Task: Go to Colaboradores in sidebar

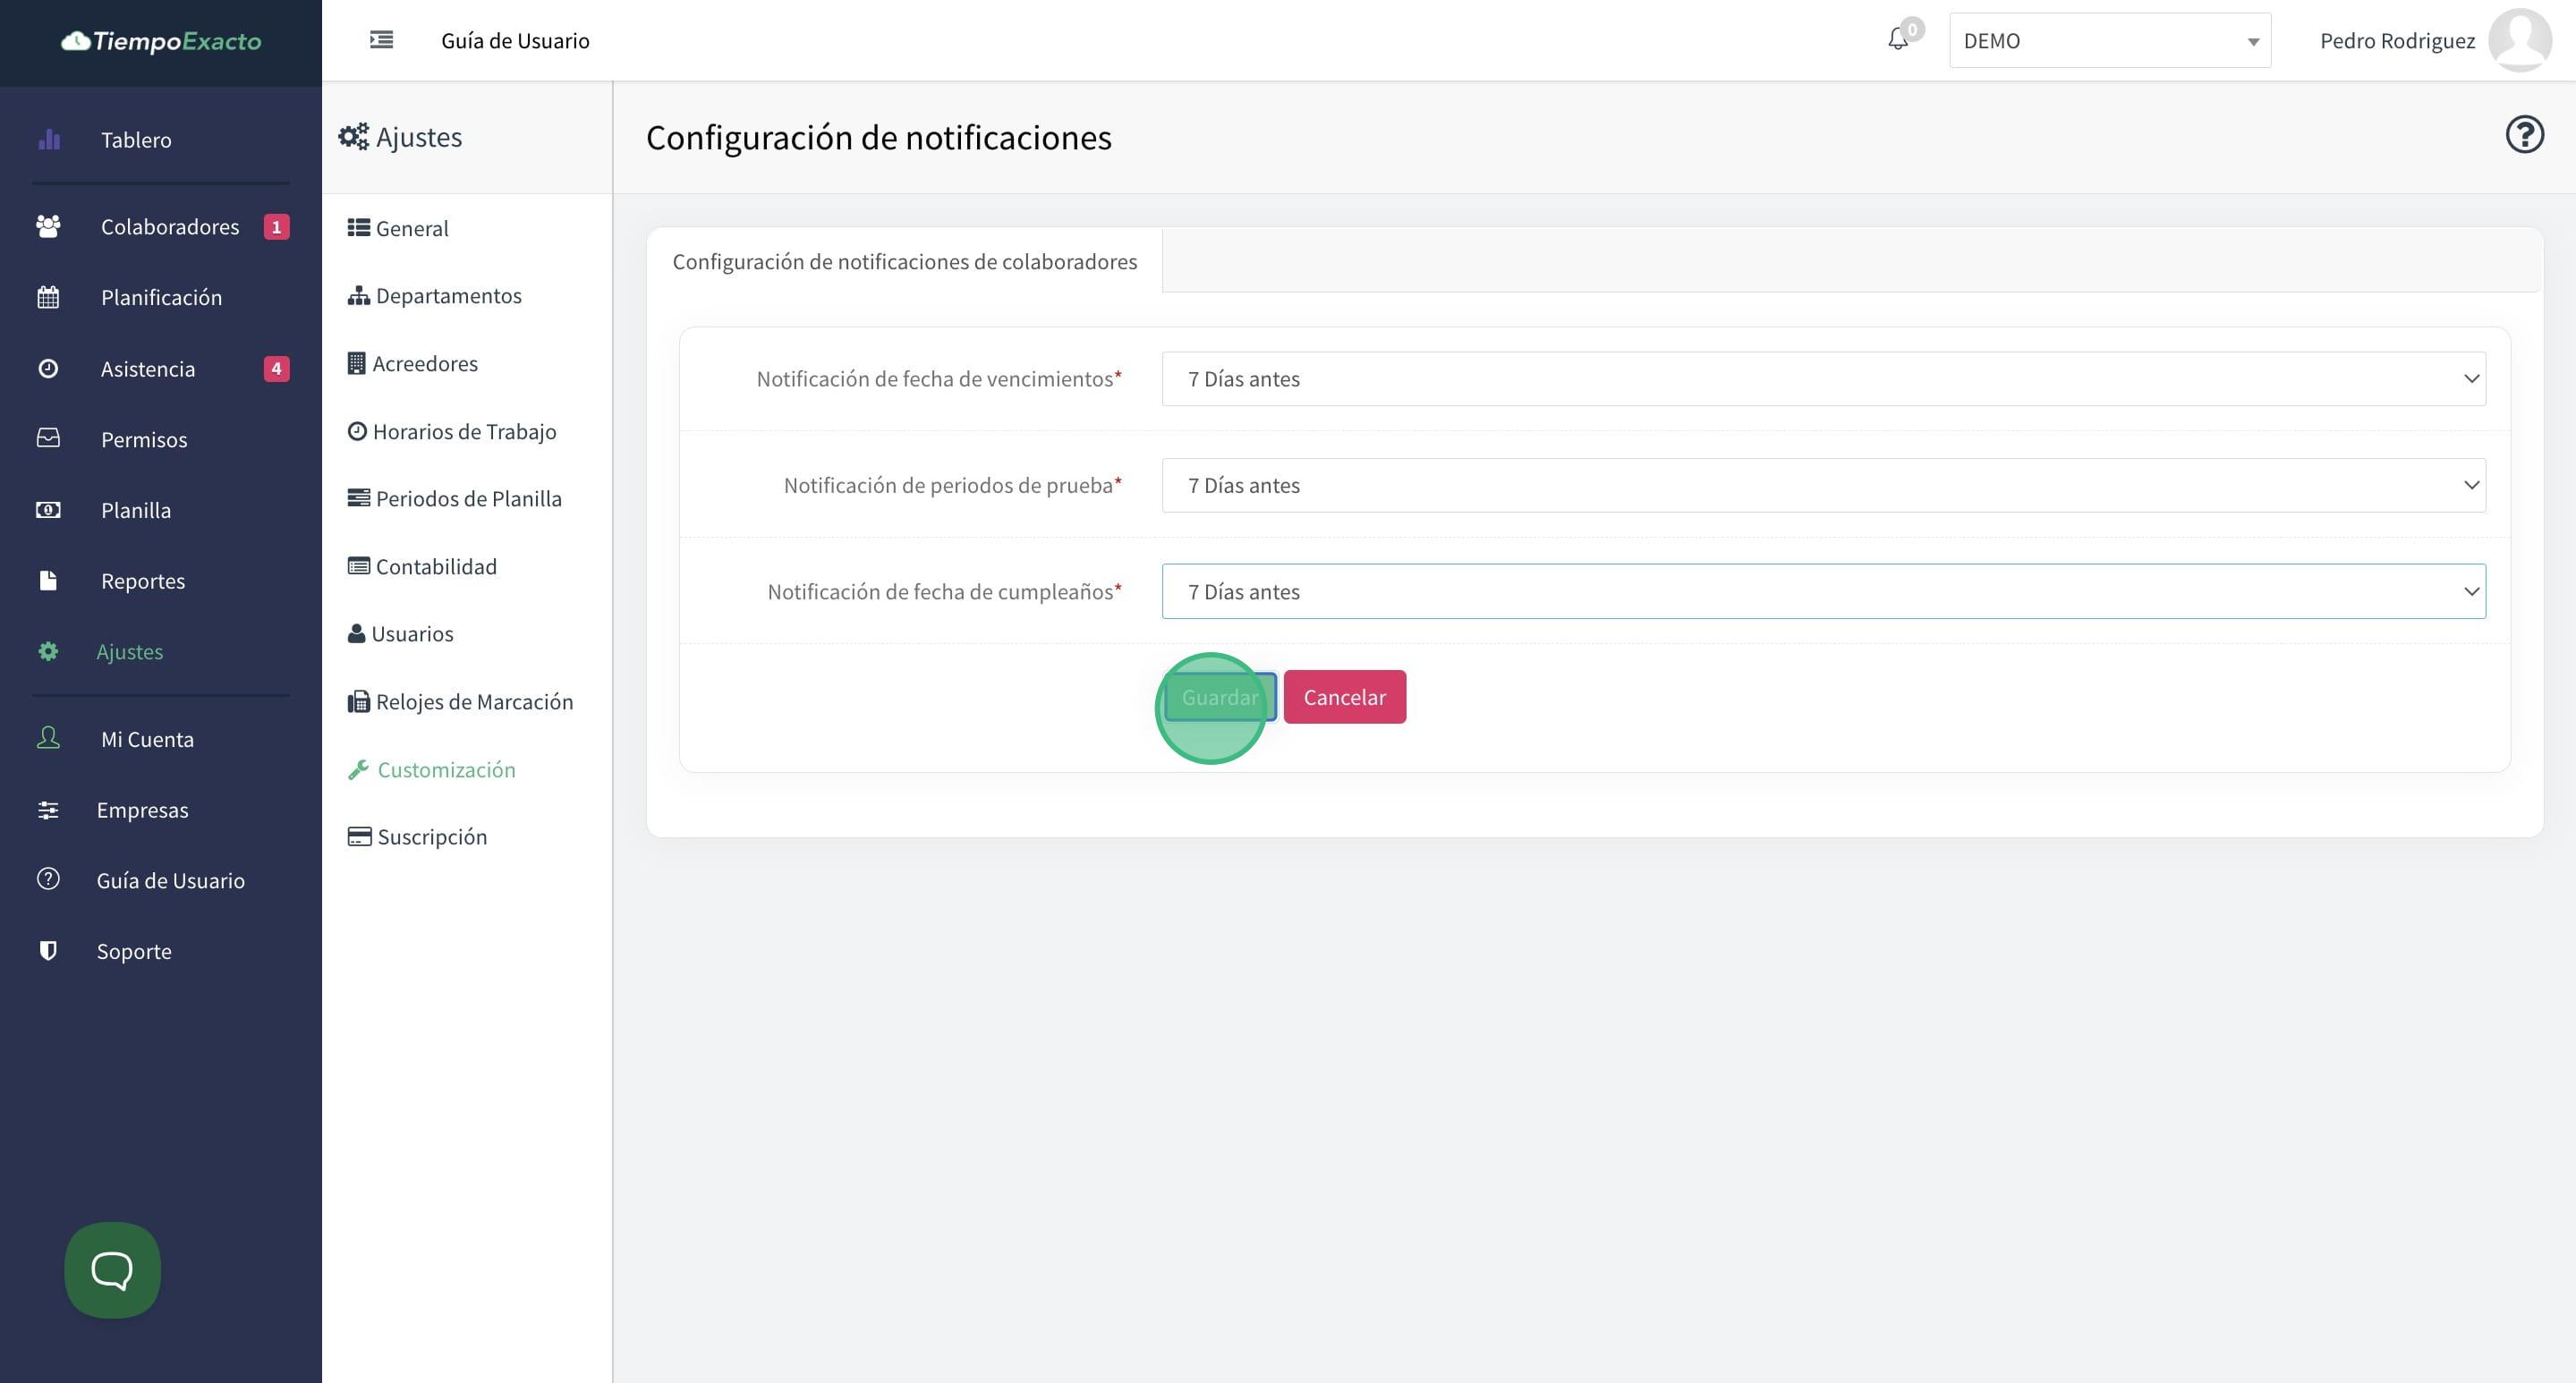Action: tap(169, 227)
